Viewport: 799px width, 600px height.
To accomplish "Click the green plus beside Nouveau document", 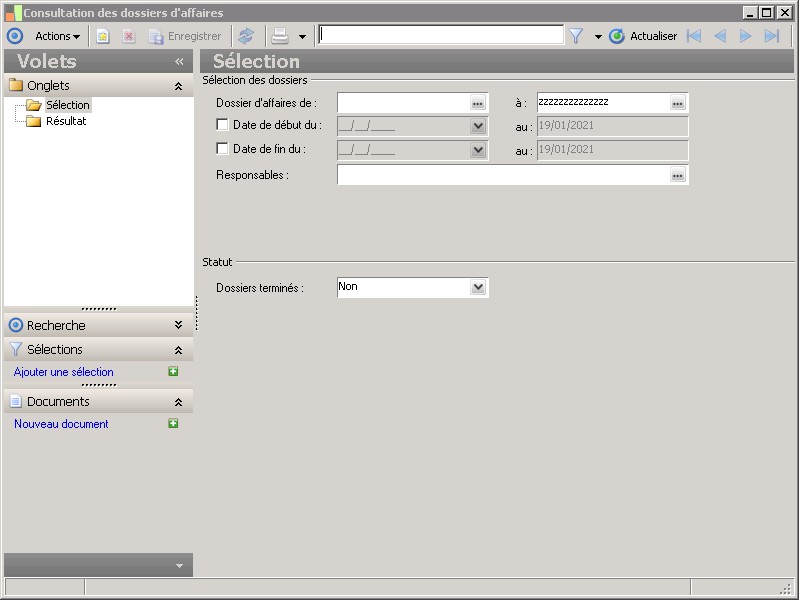I will tap(173, 424).
